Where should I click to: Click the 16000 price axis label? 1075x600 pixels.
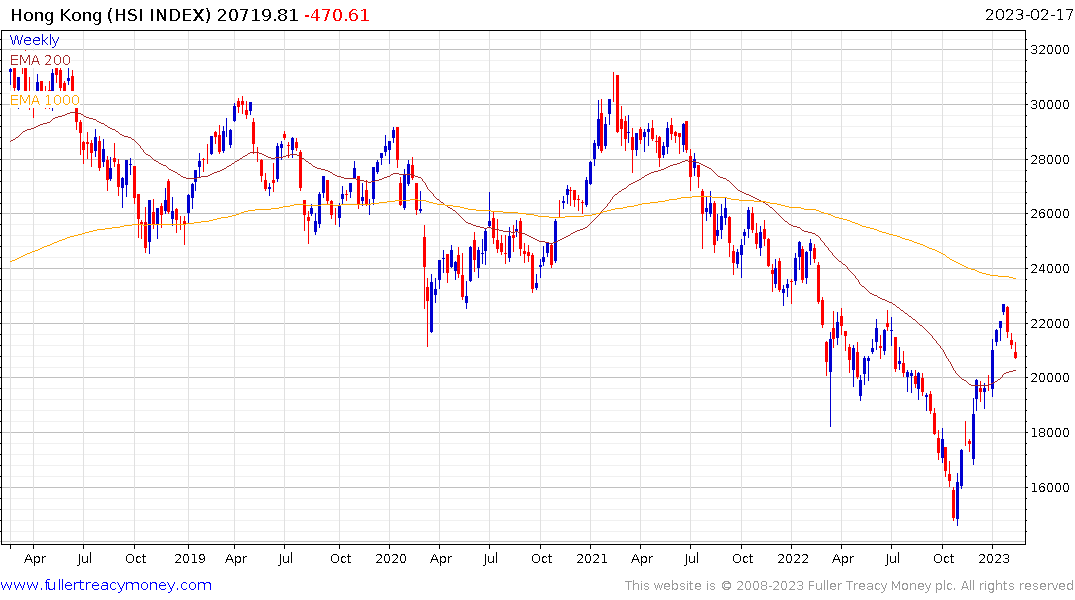click(1050, 487)
